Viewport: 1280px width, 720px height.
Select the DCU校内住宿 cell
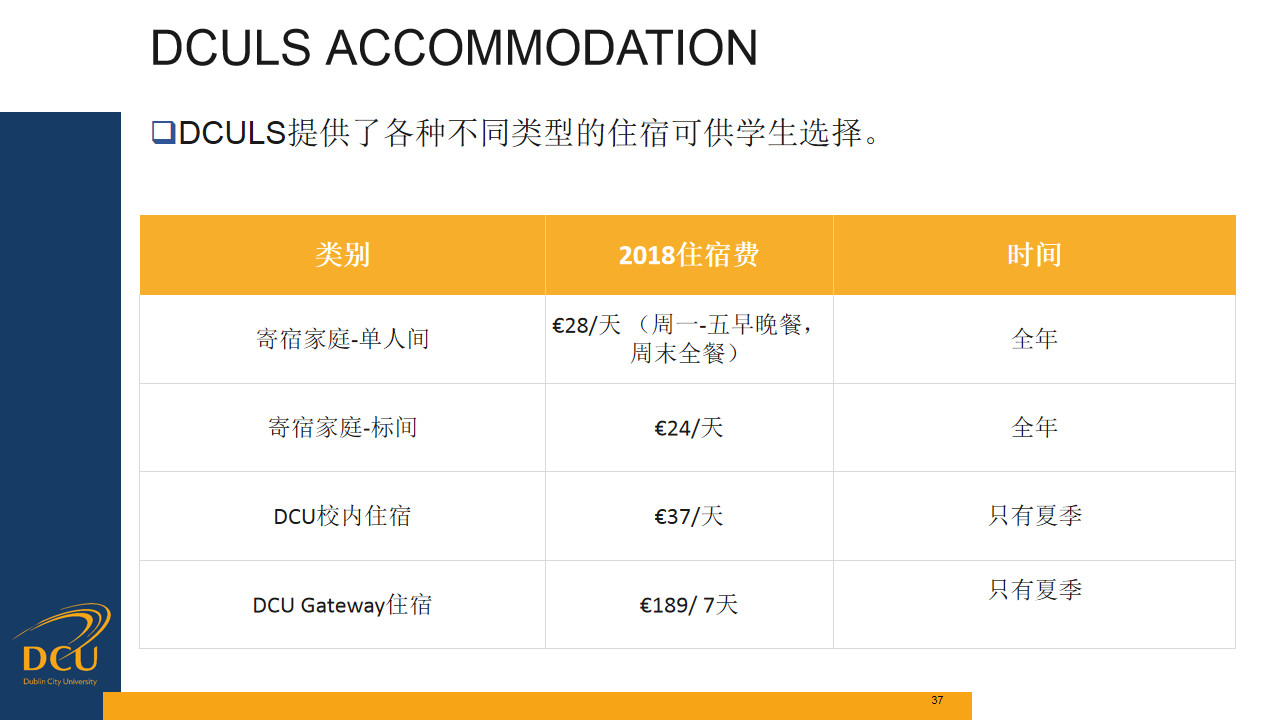tap(342, 516)
